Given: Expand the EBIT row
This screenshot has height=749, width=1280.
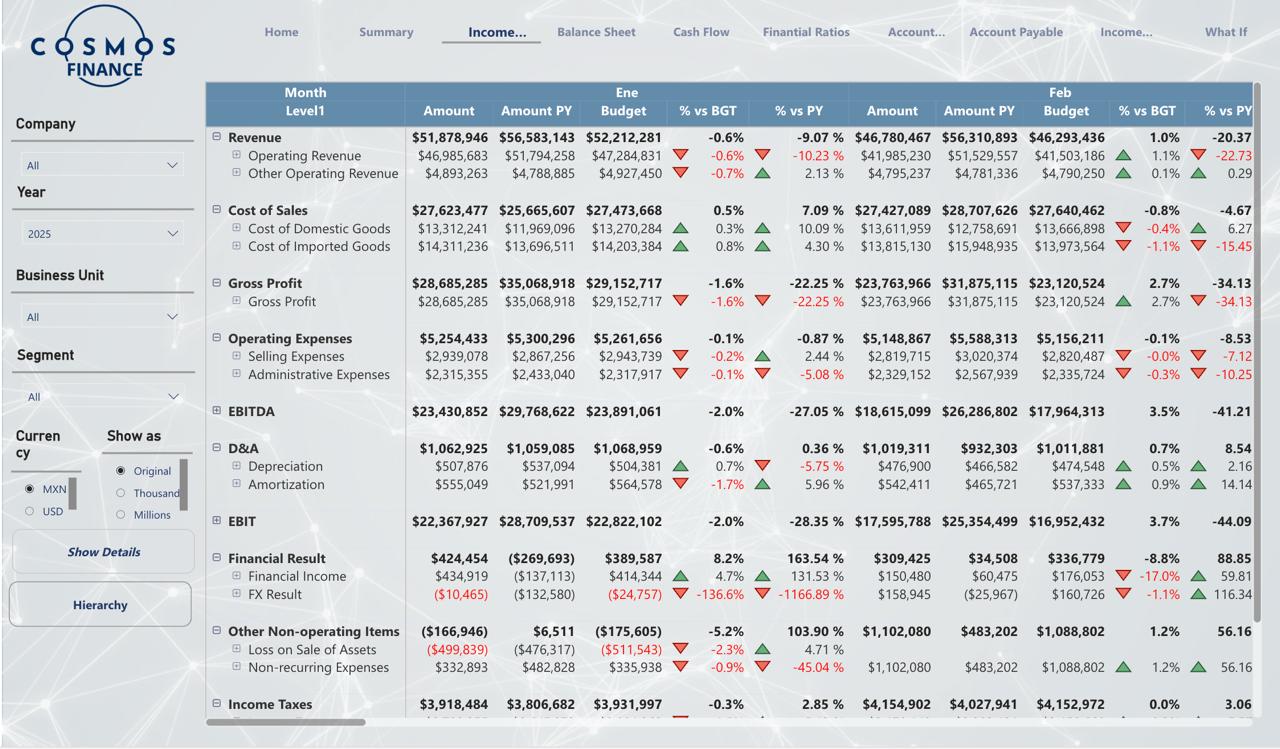Looking at the screenshot, I should (x=217, y=521).
